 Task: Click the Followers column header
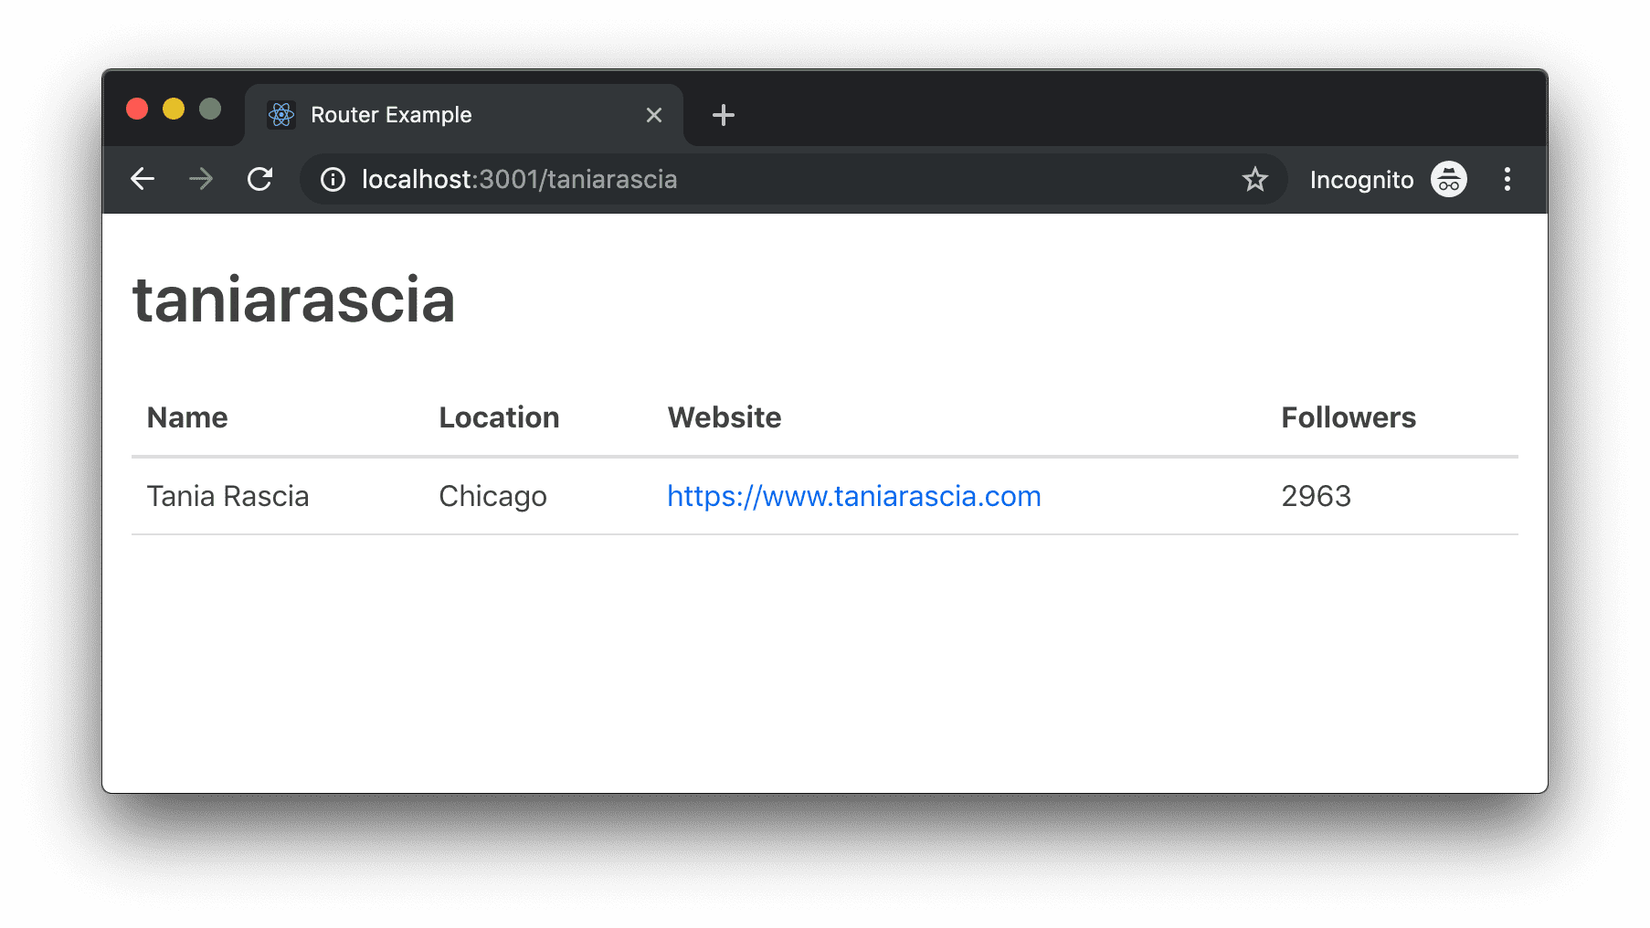1348,417
